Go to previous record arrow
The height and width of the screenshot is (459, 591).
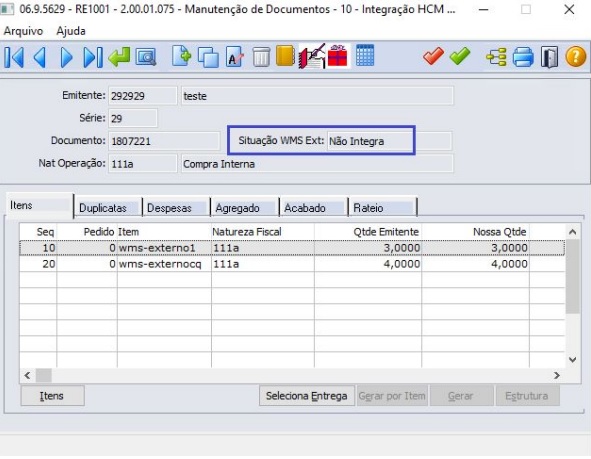tap(40, 57)
